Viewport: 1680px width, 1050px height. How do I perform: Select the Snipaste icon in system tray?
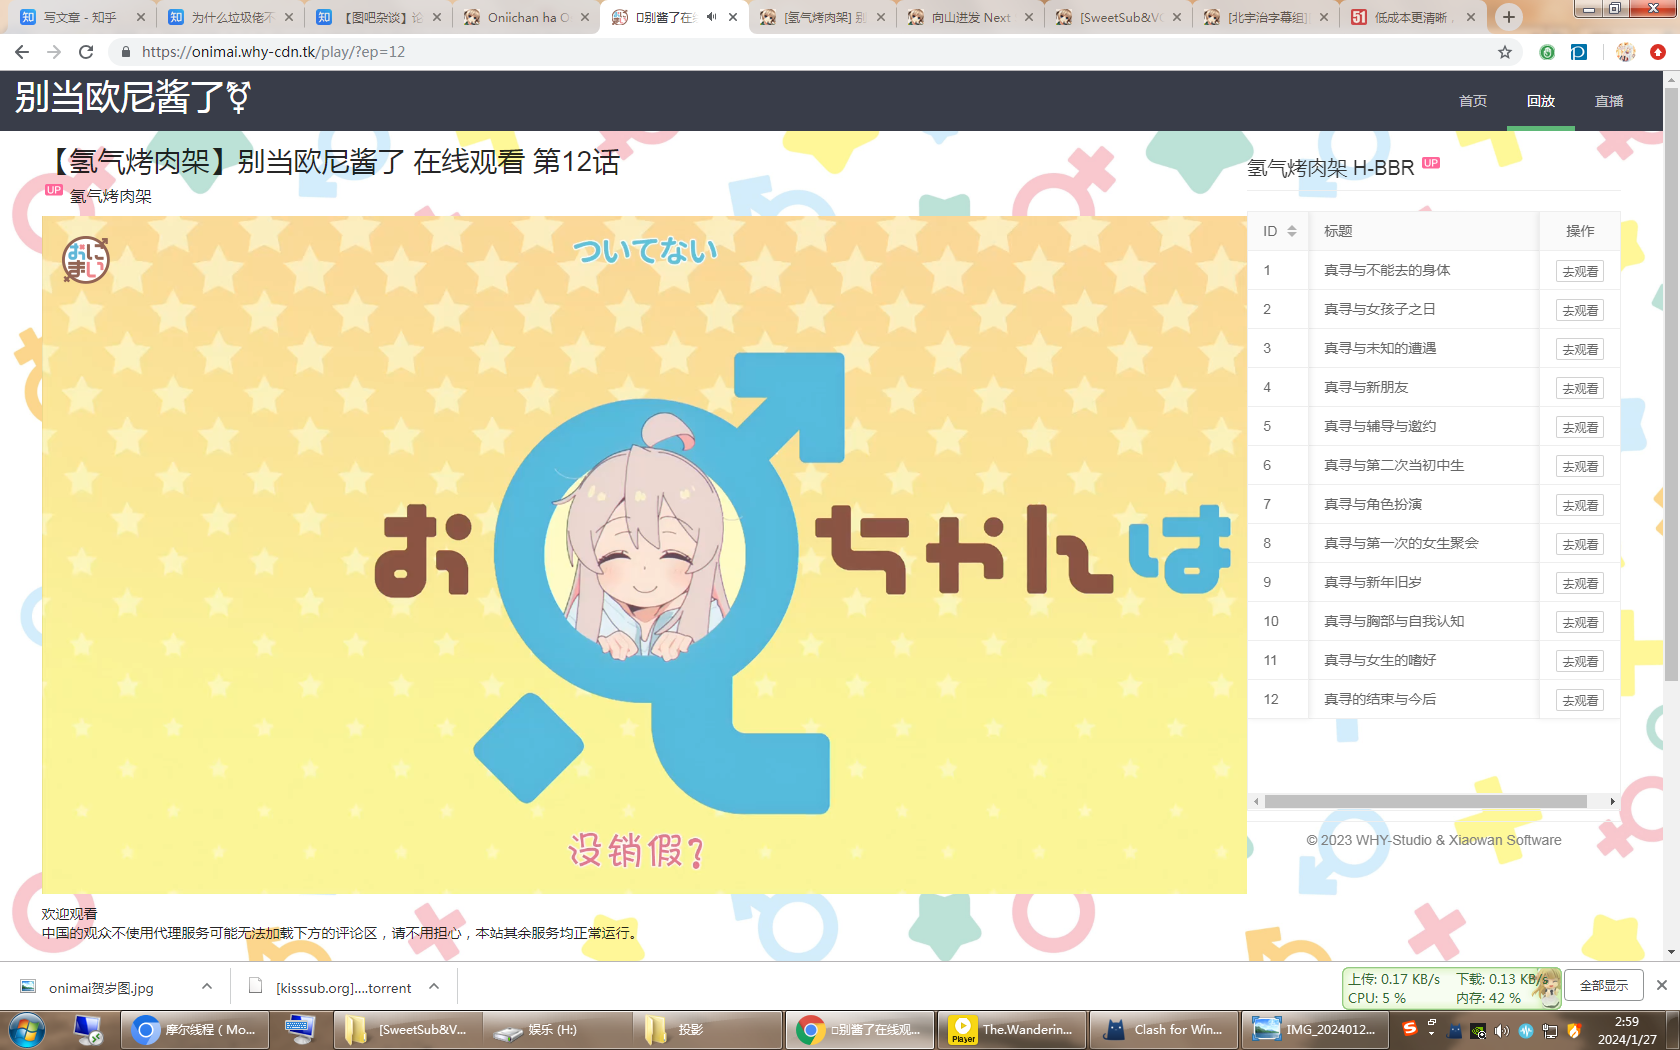(x=1409, y=1029)
